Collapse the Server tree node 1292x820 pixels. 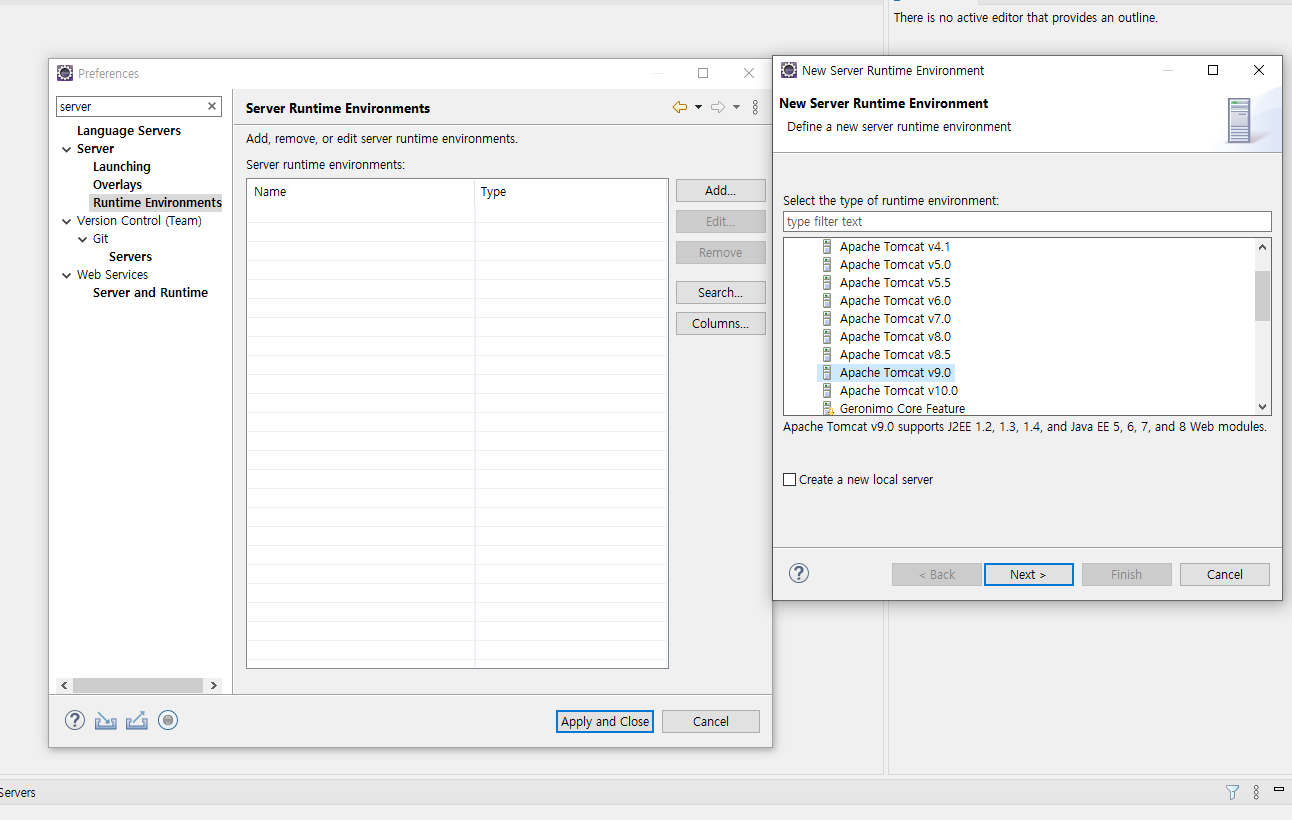pyautogui.click(x=66, y=149)
